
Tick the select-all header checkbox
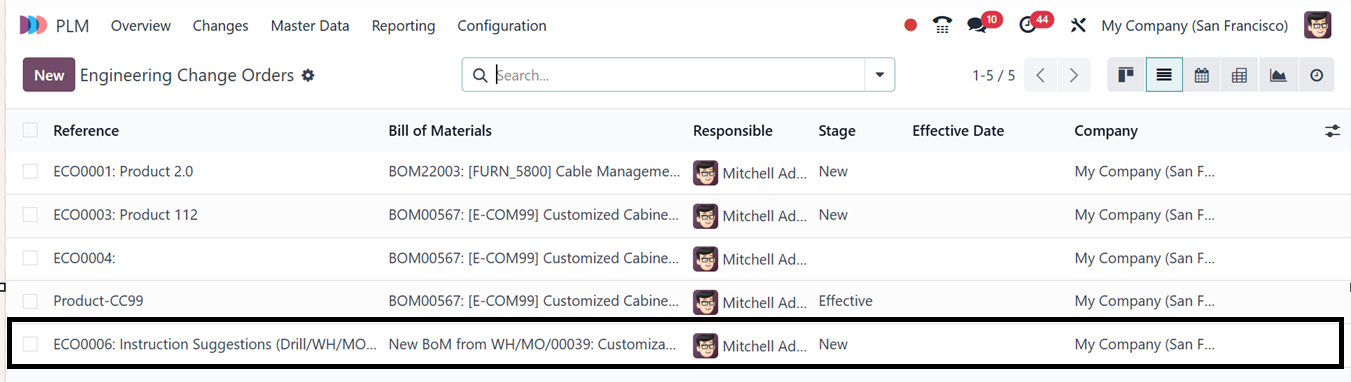pyautogui.click(x=30, y=130)
